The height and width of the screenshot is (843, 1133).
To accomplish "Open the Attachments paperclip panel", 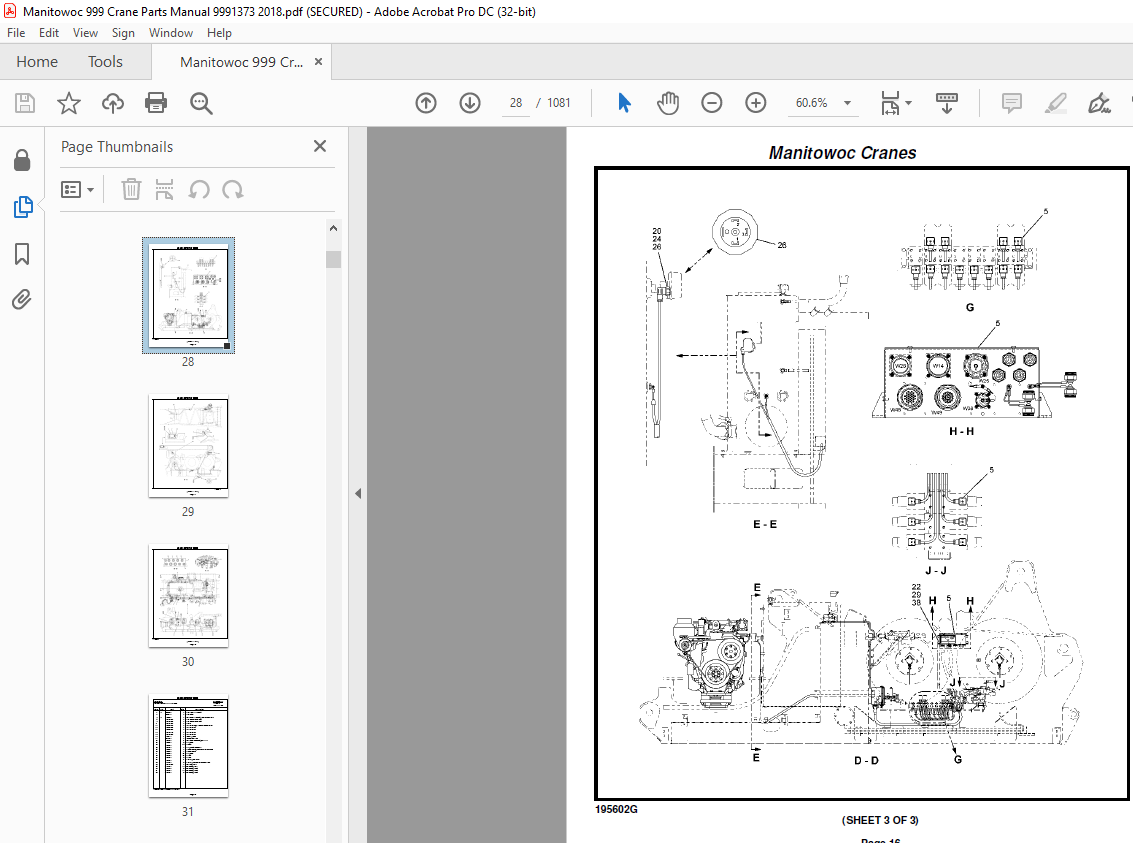I will [x=22, y=300].
